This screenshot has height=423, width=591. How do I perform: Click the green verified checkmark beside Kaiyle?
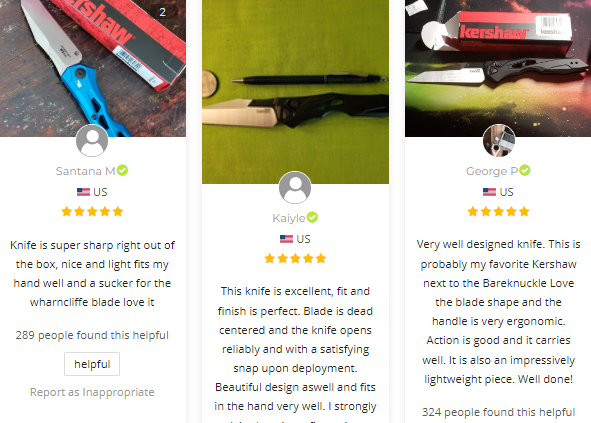(312, 217)
